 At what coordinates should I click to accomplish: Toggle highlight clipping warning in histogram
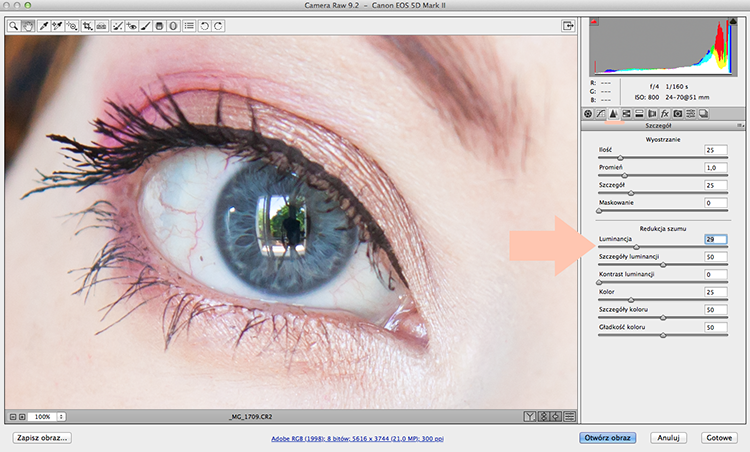[733, 22]
